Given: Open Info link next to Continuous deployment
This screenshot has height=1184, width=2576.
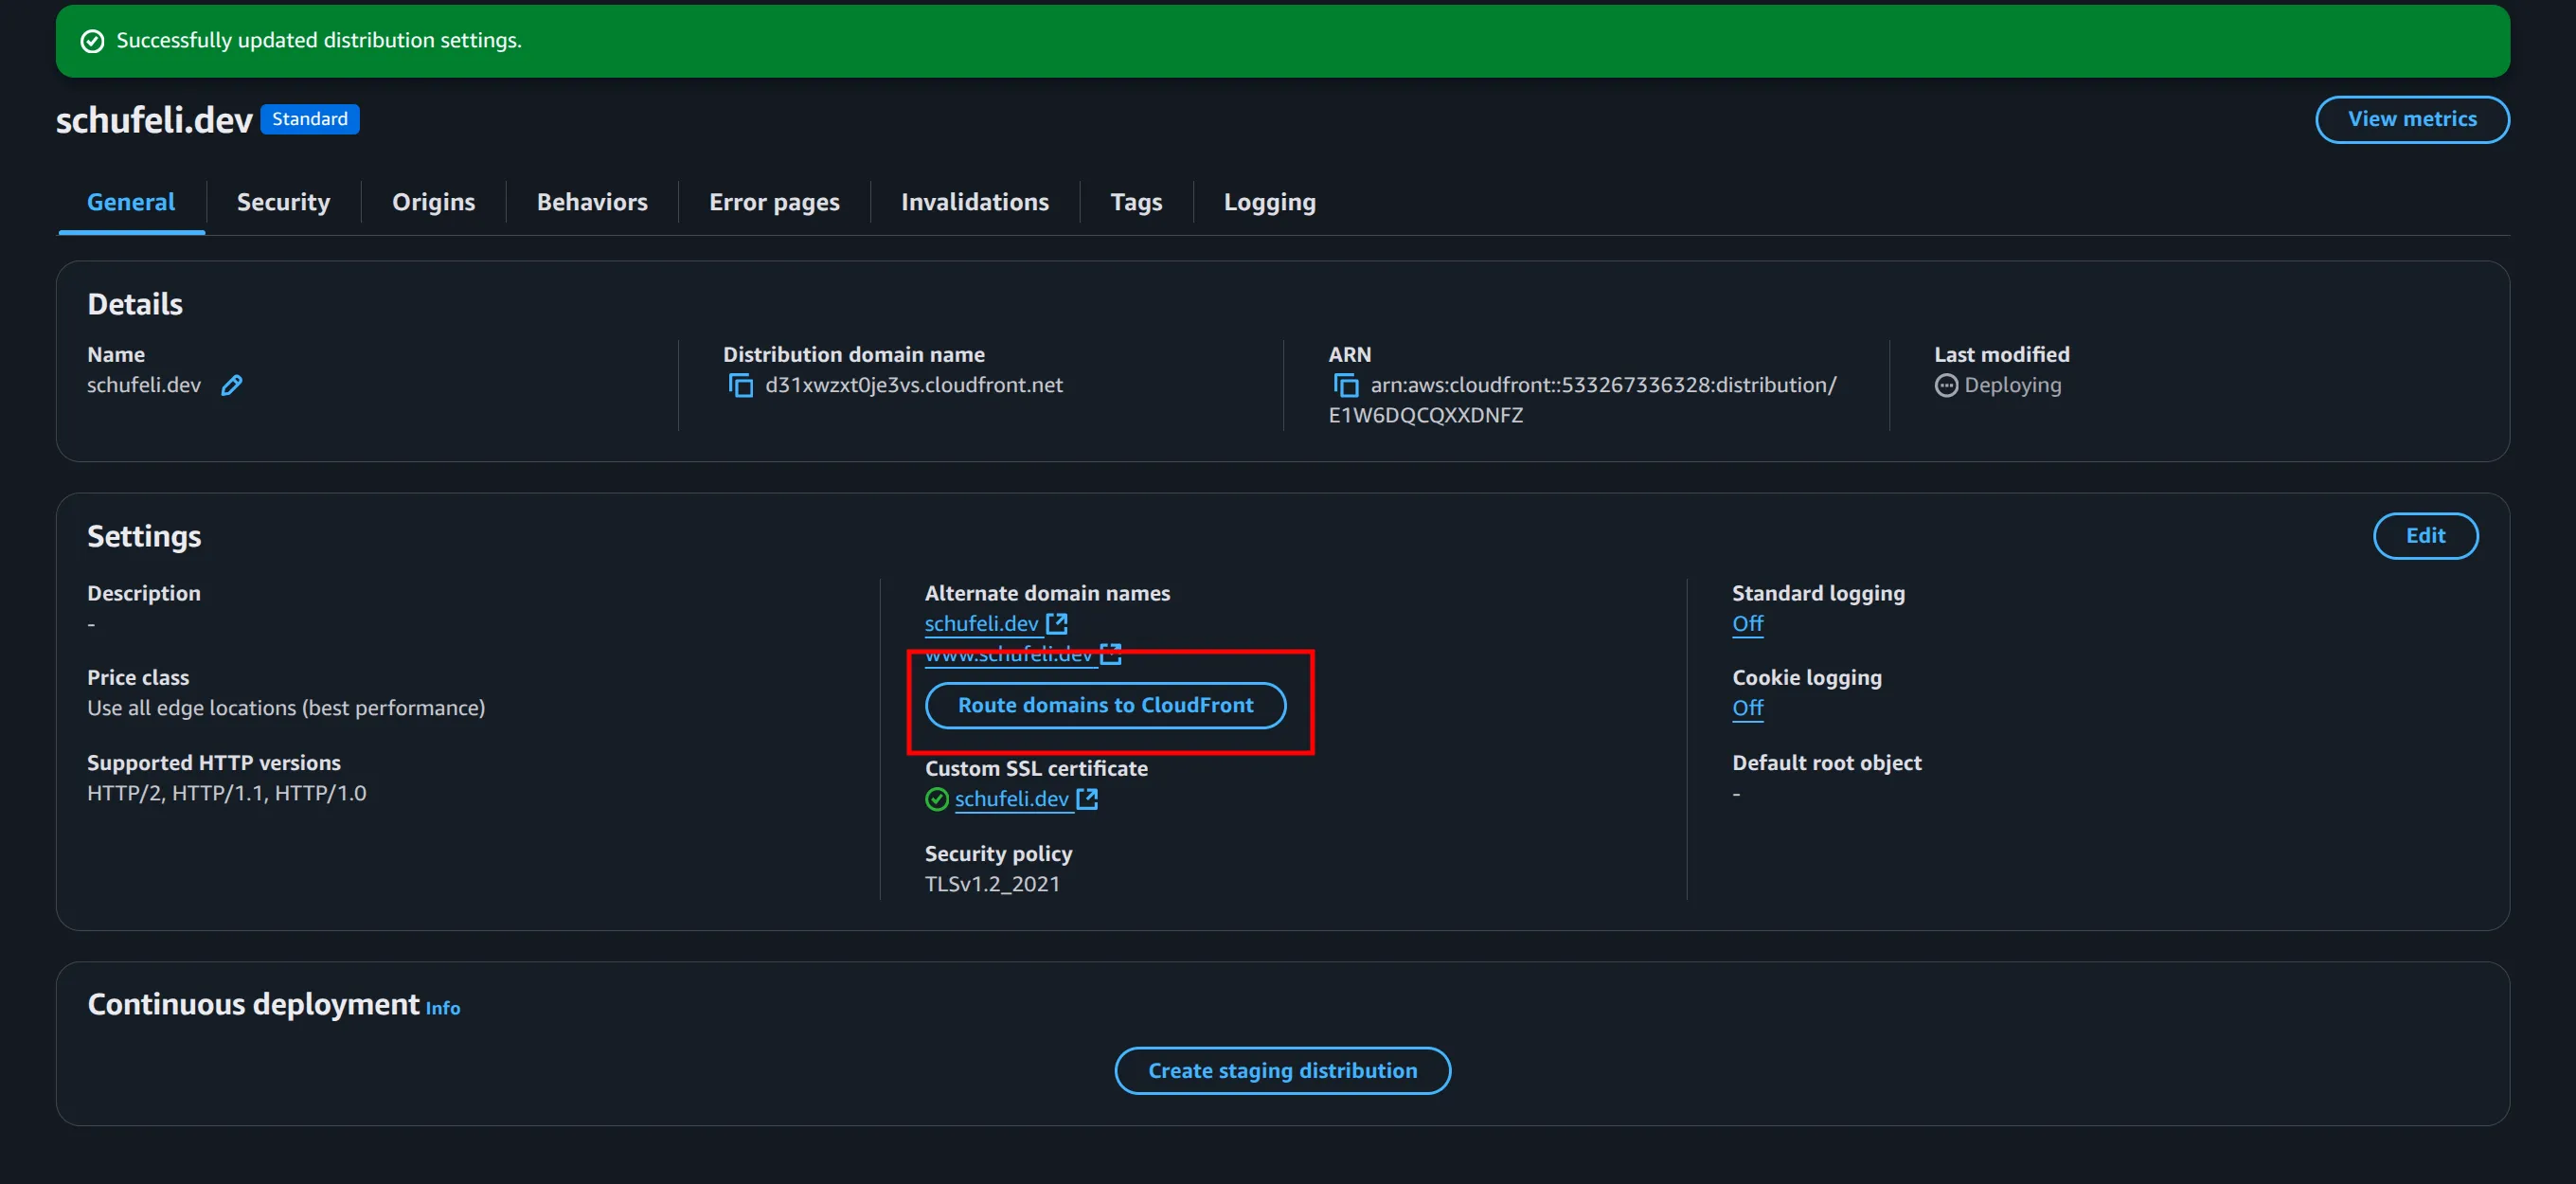Looking at the screenshot, I should (442, 1008).
